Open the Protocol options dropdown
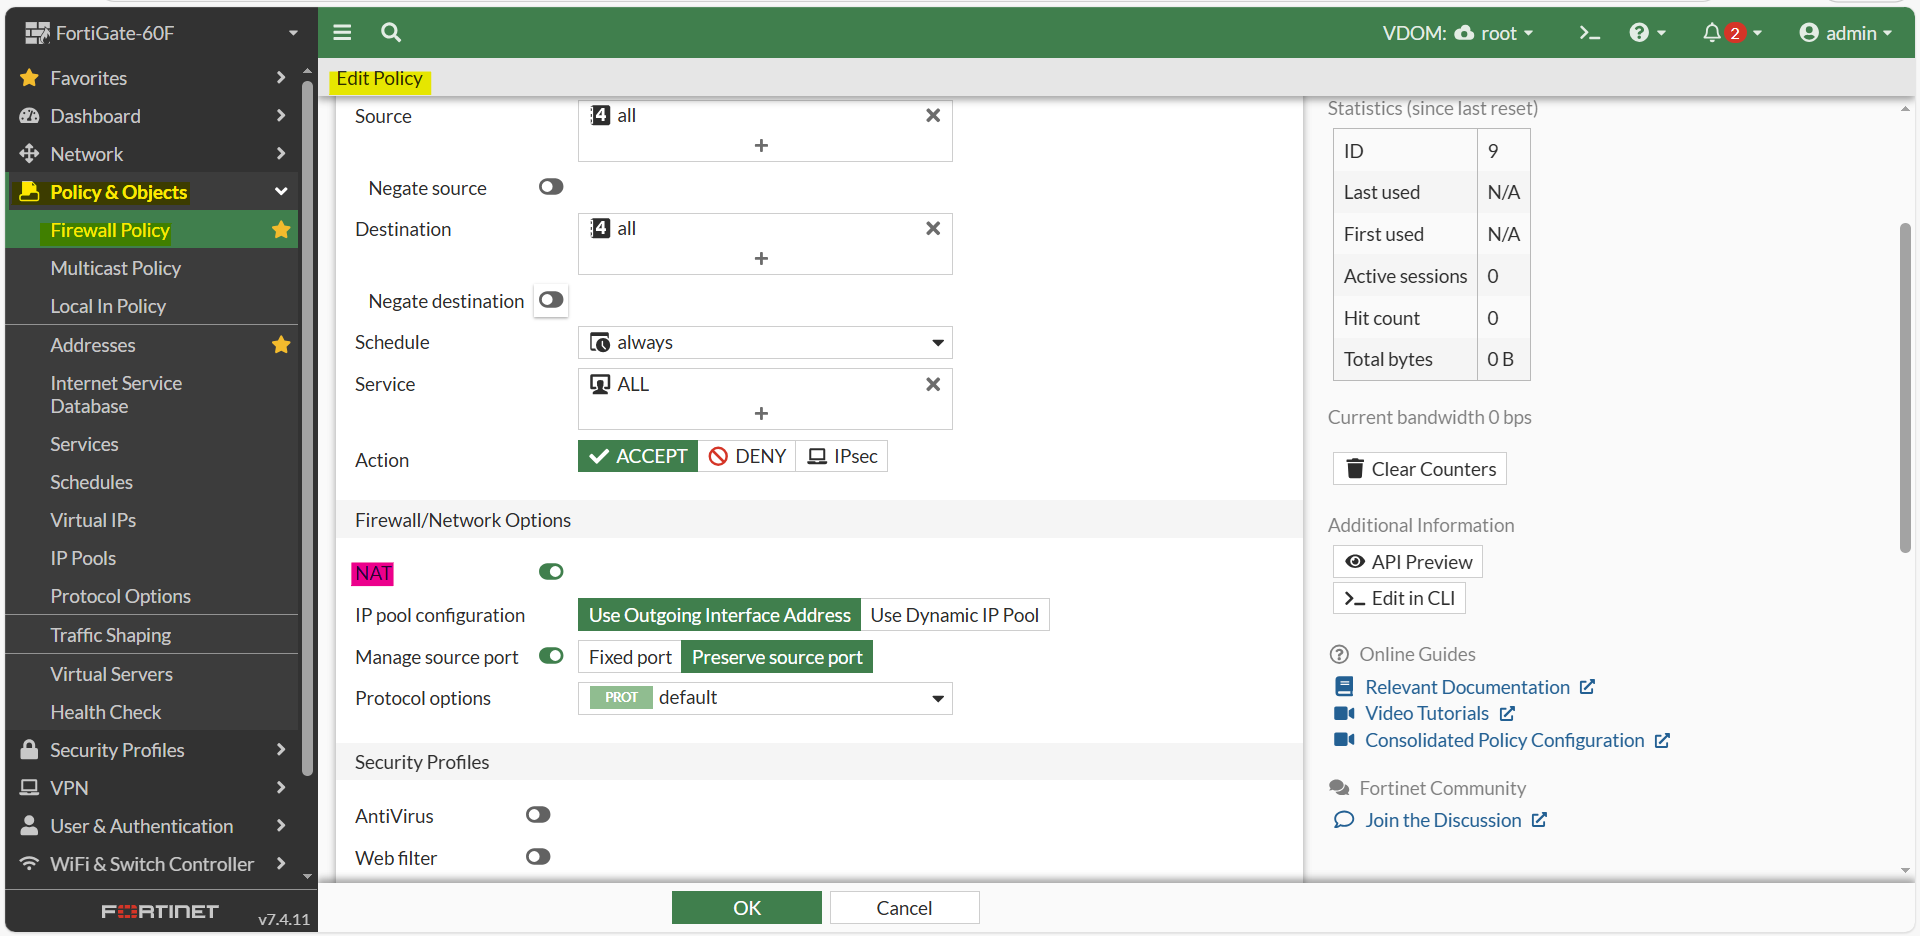 [x=765, y=698]
